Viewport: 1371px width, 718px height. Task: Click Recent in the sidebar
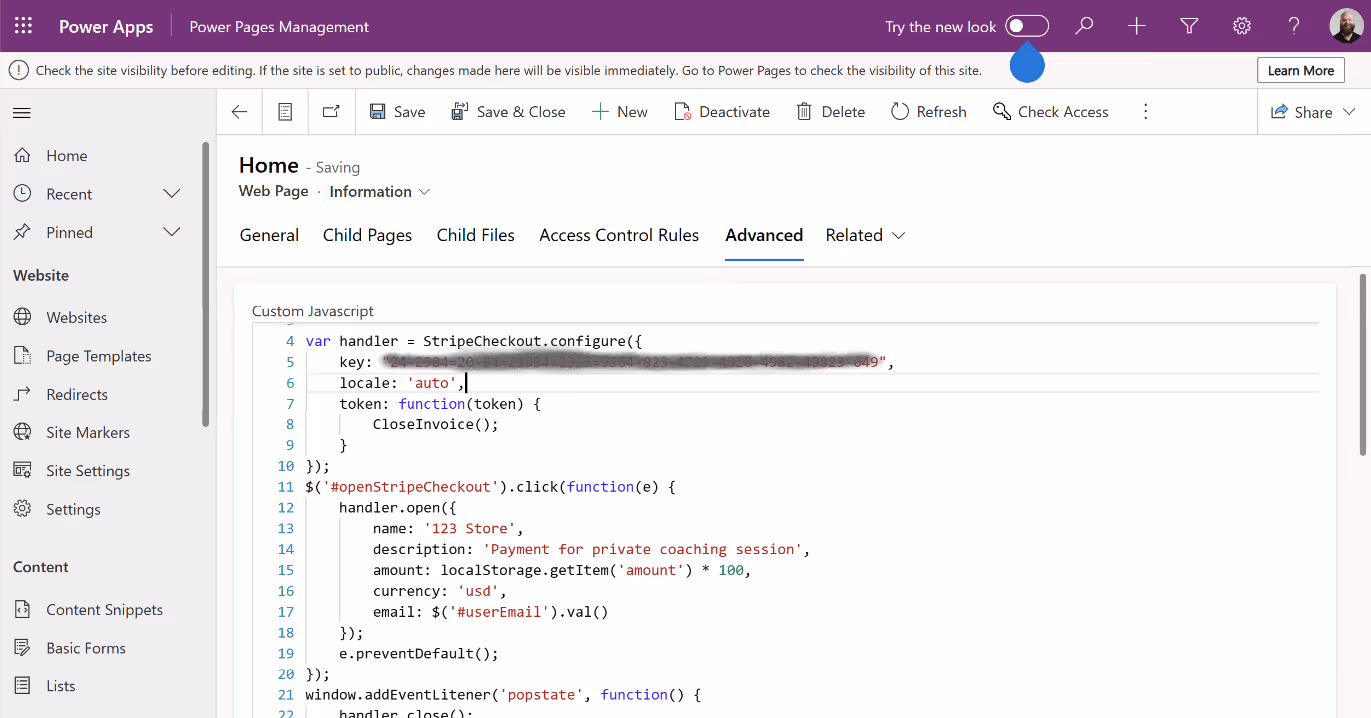pyautogui.click(x=69, y=194)
